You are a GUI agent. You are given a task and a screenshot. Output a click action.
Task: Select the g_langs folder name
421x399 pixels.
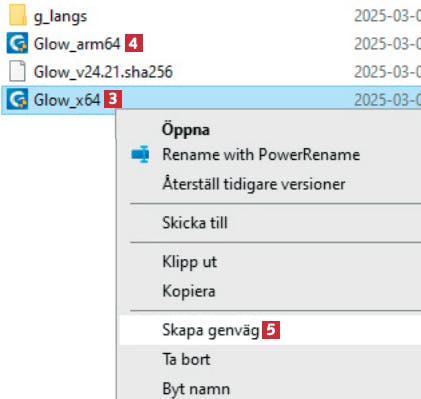click(60, 16)
